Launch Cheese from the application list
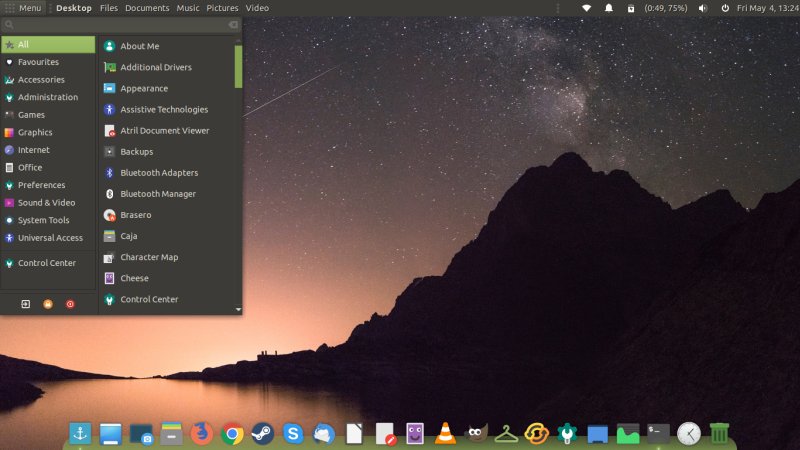Screen dimensions: 800x450 (134, 278)
